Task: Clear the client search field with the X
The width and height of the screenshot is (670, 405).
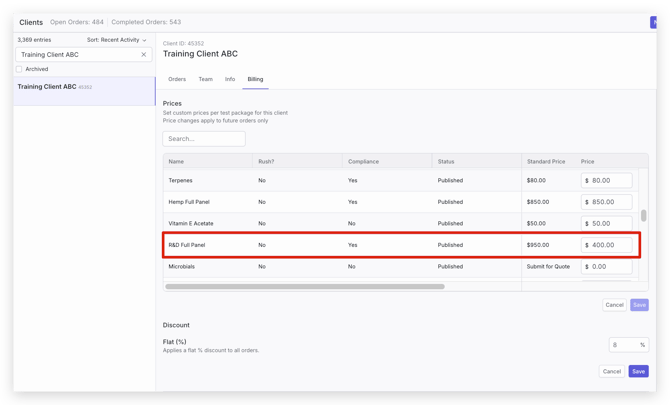Action: coord(144,55)
